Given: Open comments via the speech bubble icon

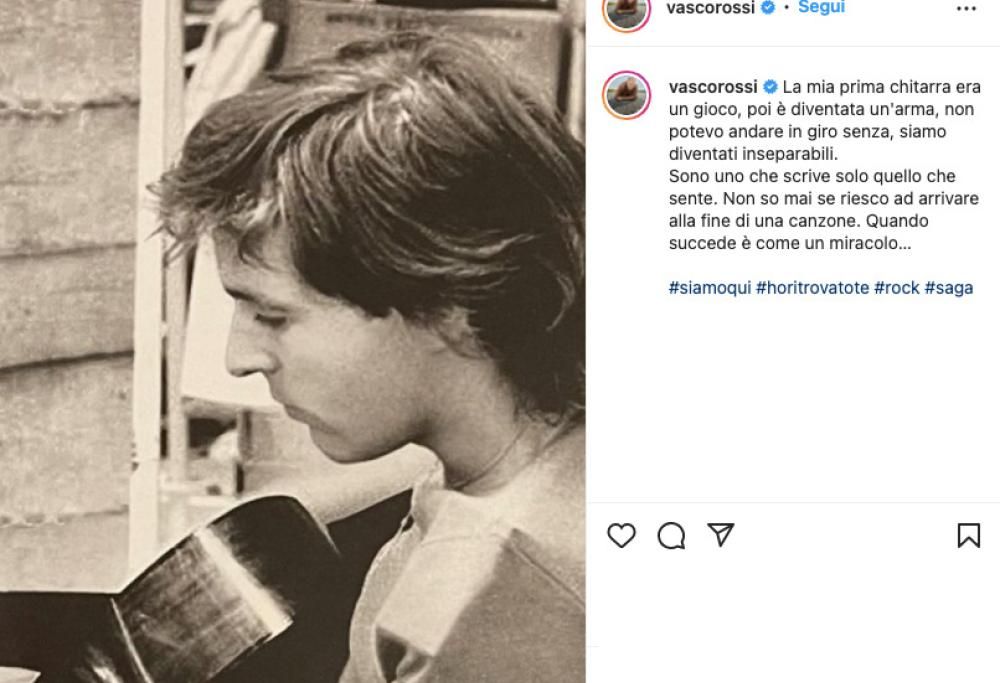Looking at the screenshot, I should [x=672, y=536].
